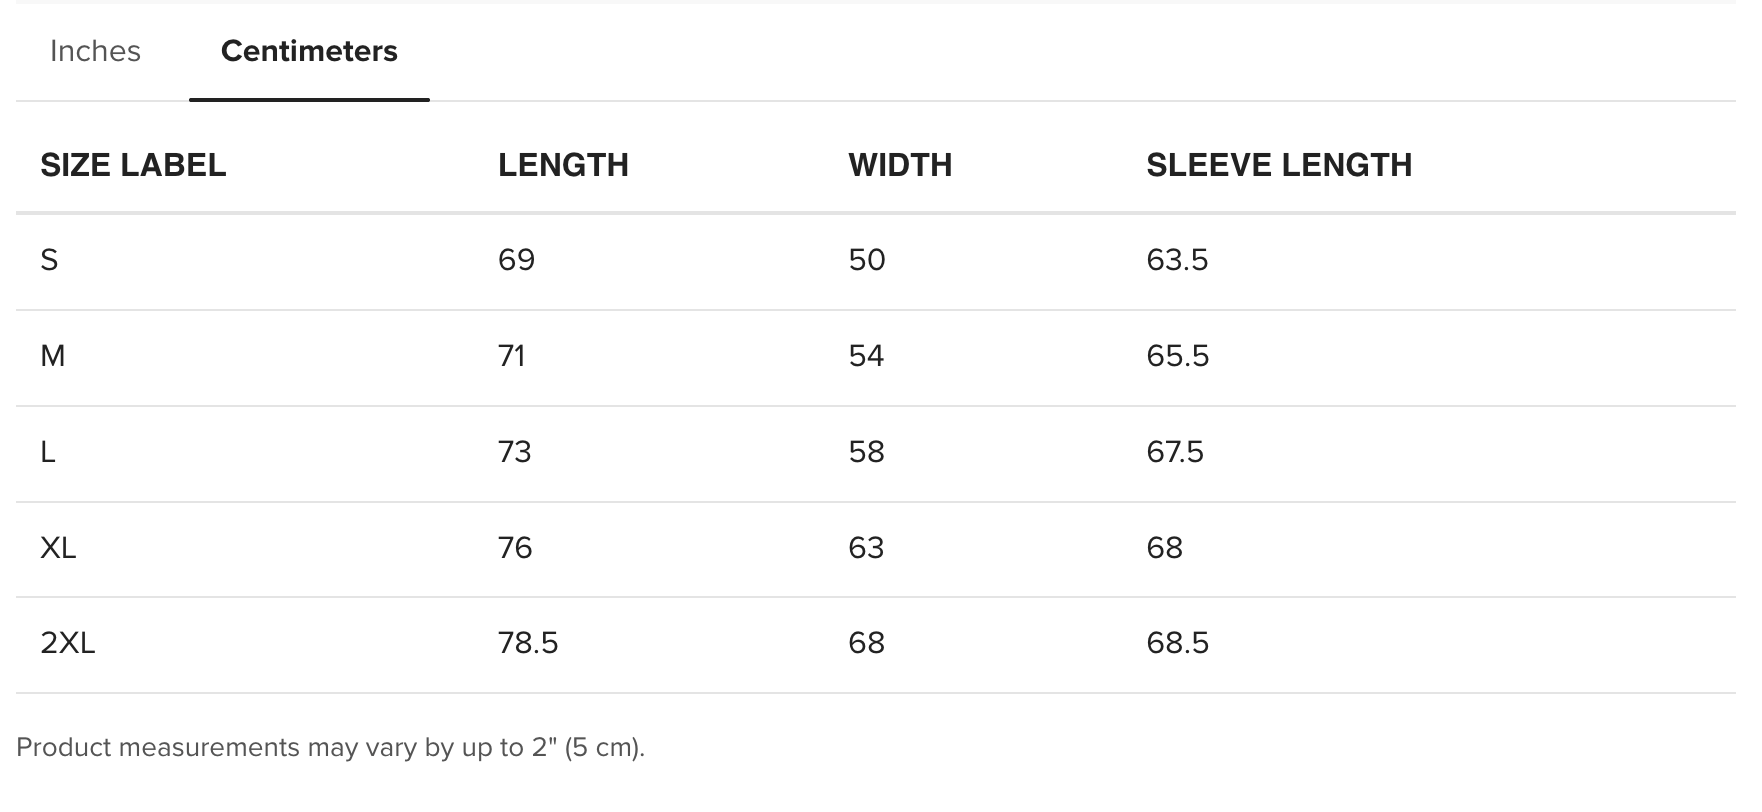Select the XL size label row
This screenshot has height=812, width=1762.
point(58,548)
